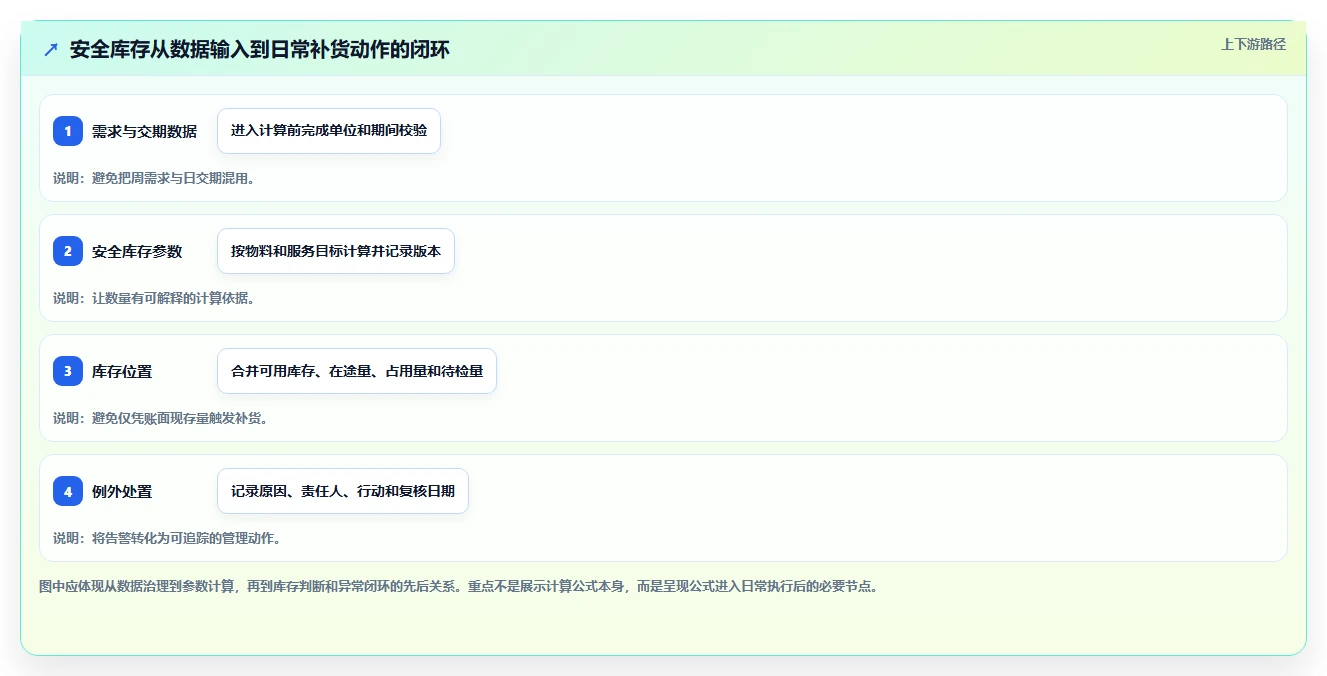The height and width of the screenshot is (676, 1327).
Task: Click the 需求与交期数据 step label
Action: pyautogui.click(x=144, y=131)
